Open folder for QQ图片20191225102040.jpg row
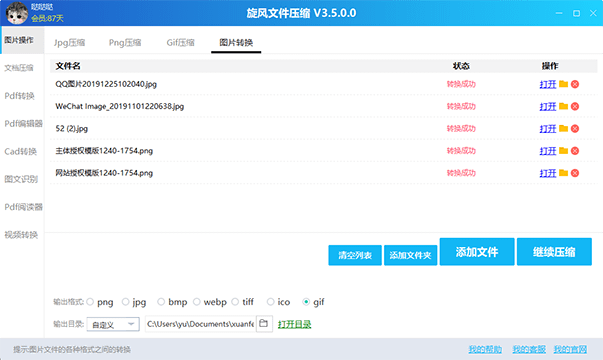This screenshot has height=360, width=603. [x=563, y=84]
